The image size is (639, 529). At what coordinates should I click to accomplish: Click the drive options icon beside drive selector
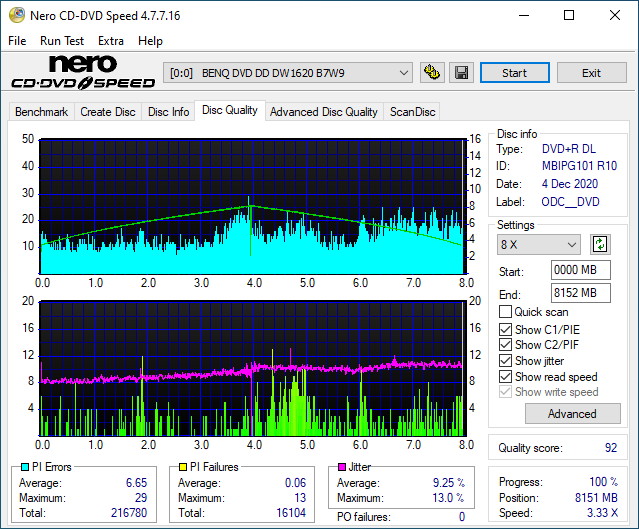click(x=432, y=73)
